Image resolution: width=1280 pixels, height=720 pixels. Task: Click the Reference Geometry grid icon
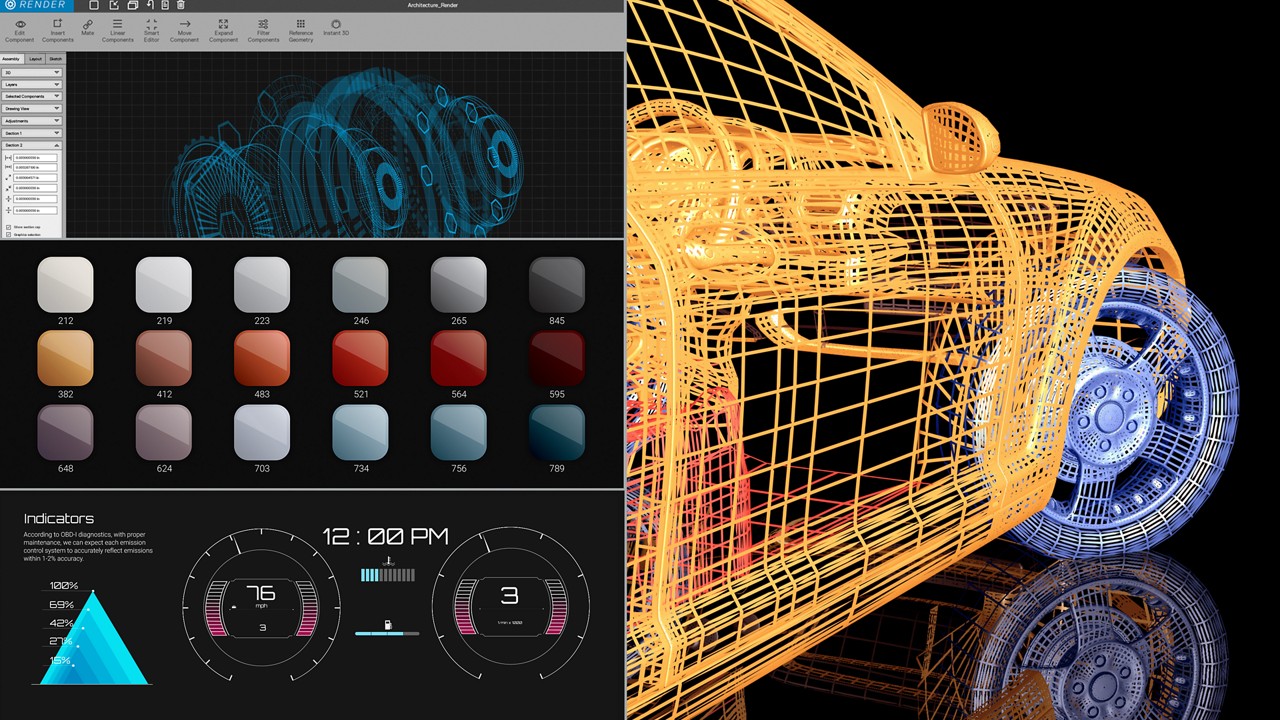click(x=301, y=24)
